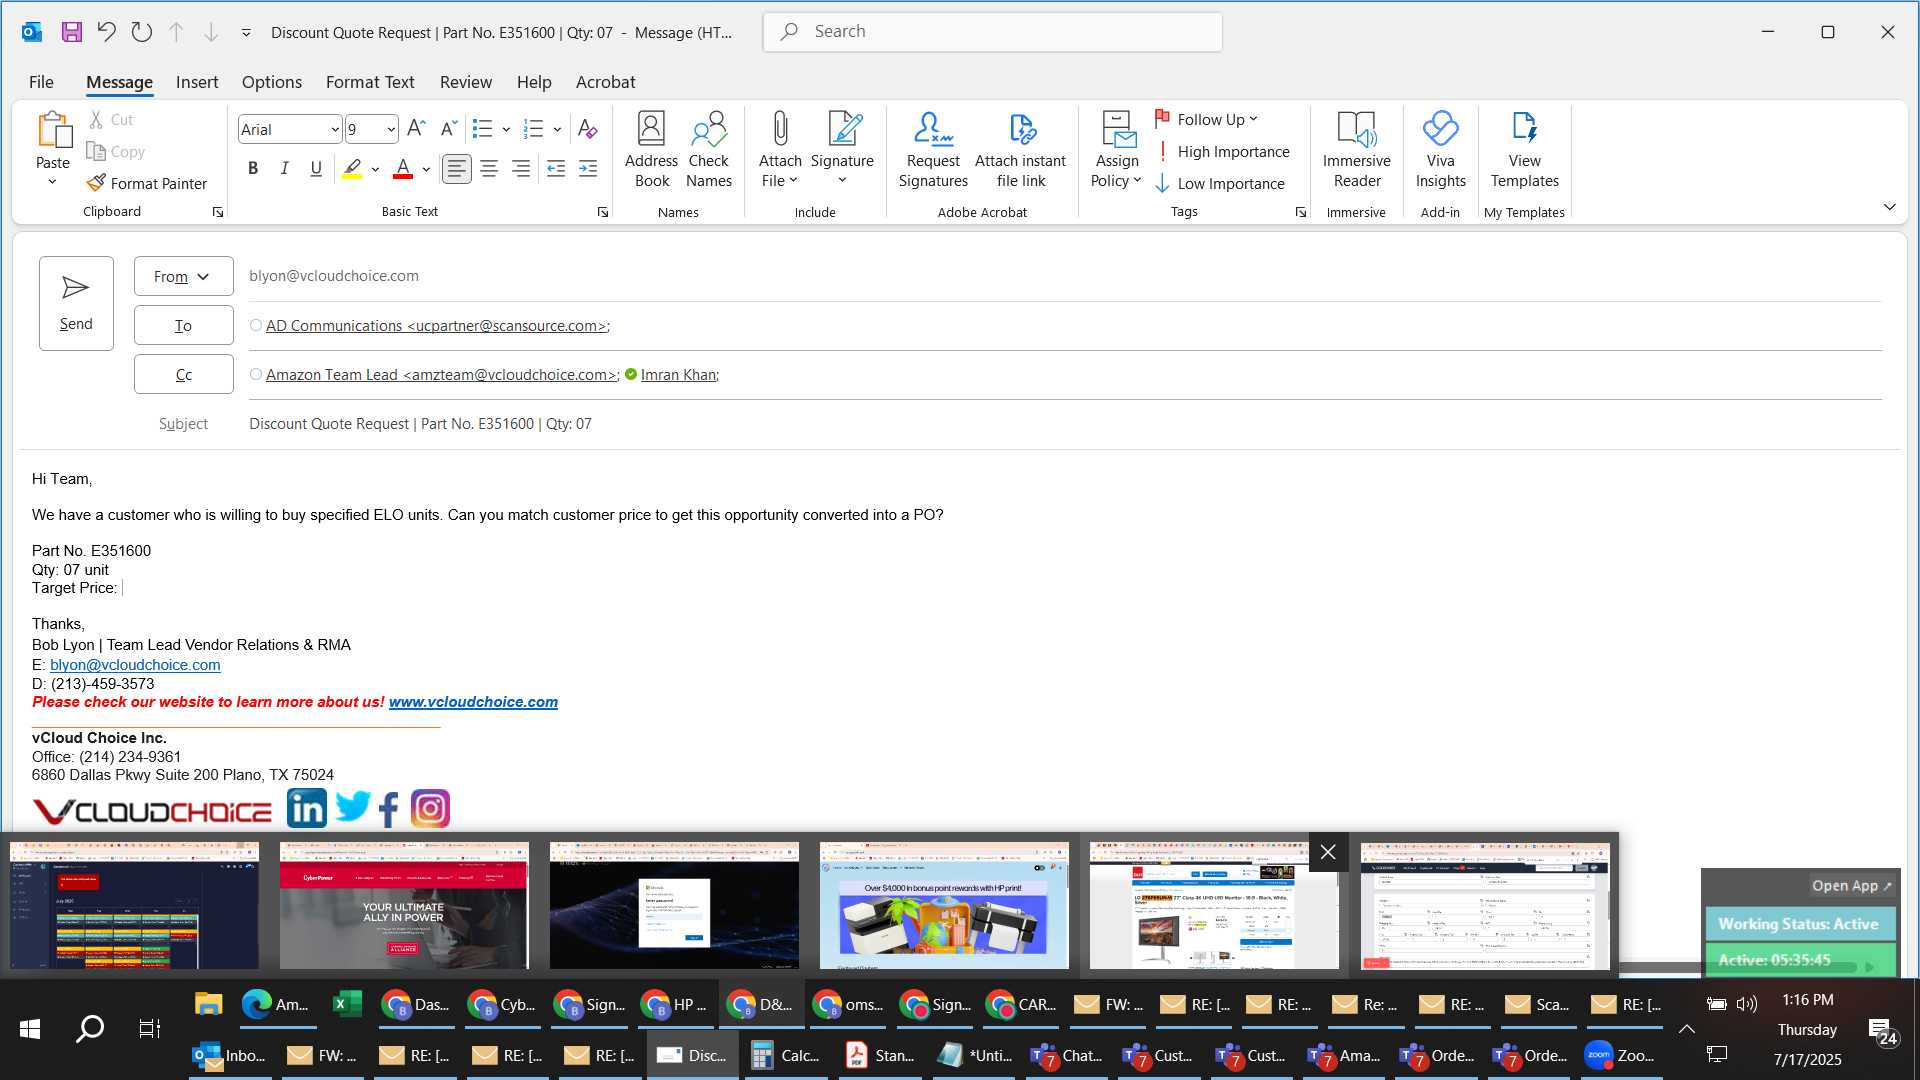Mark message as High Importance
Viewport: 1920px width, 1080px height.
(1222, 151)
